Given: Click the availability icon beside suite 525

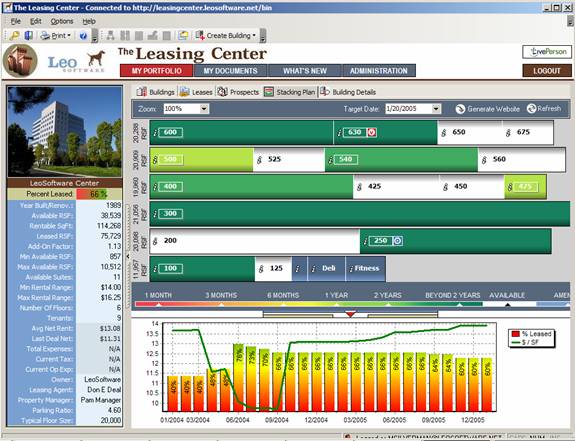Looking at the screenshot, I should pos(260,160).
